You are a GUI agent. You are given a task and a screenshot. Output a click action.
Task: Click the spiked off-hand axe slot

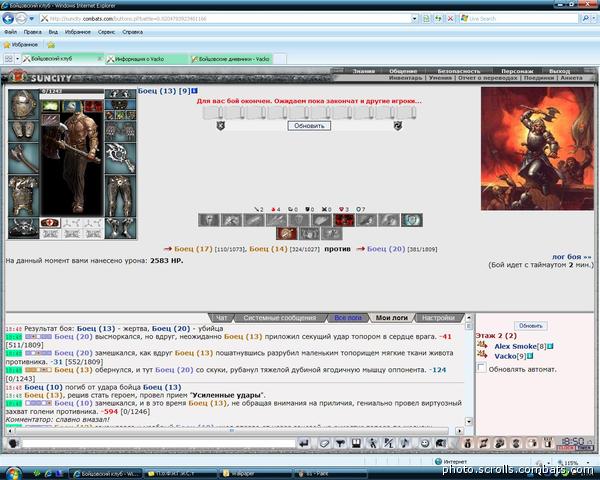120,158
